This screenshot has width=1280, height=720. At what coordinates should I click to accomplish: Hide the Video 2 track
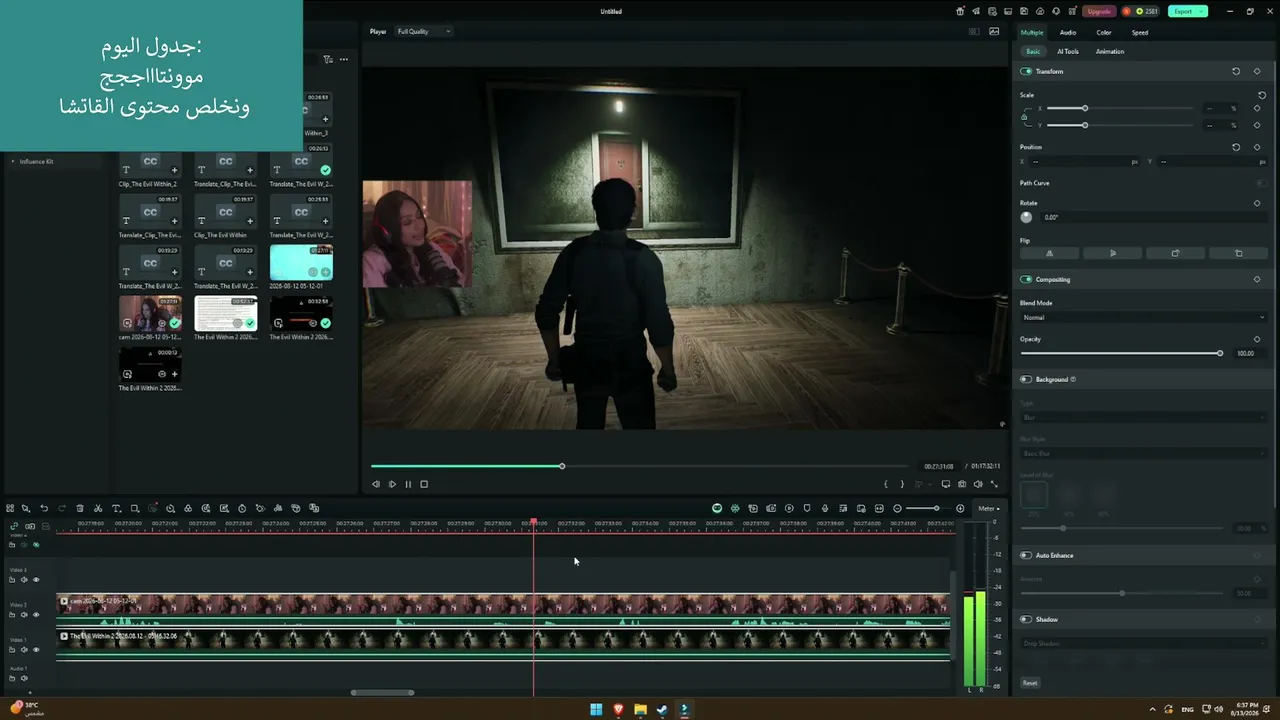click(x=36, y=615)
